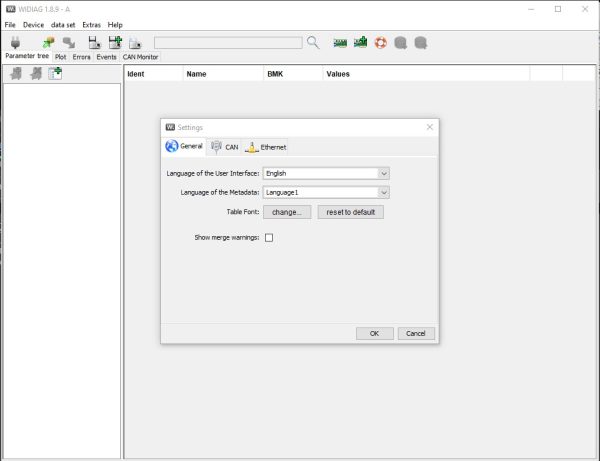Click the first gray tree icon below tabs
The width and height of the screenshot is (600, 461).
coord(16,73)
